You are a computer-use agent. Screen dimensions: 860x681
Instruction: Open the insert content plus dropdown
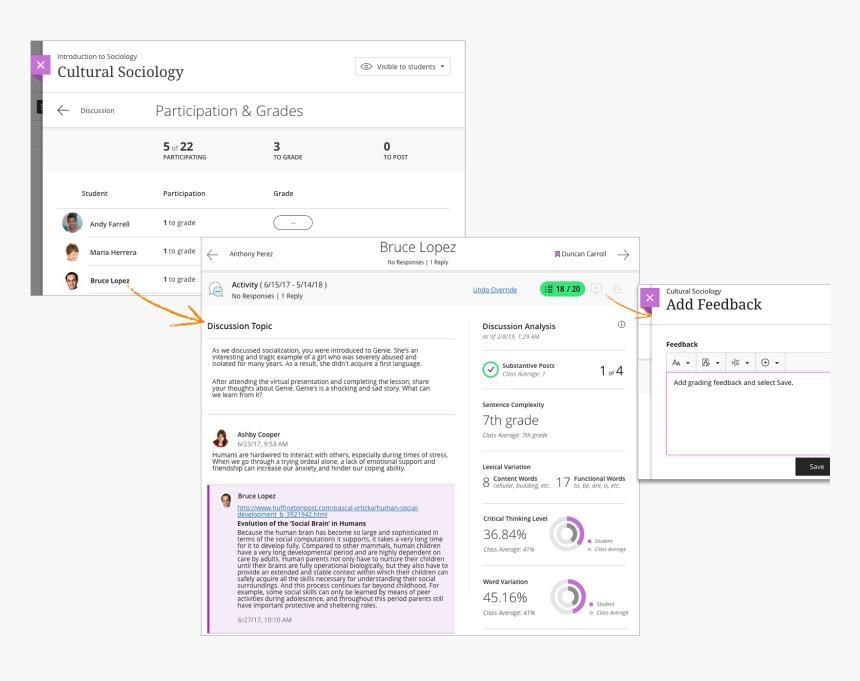point(770,362)
